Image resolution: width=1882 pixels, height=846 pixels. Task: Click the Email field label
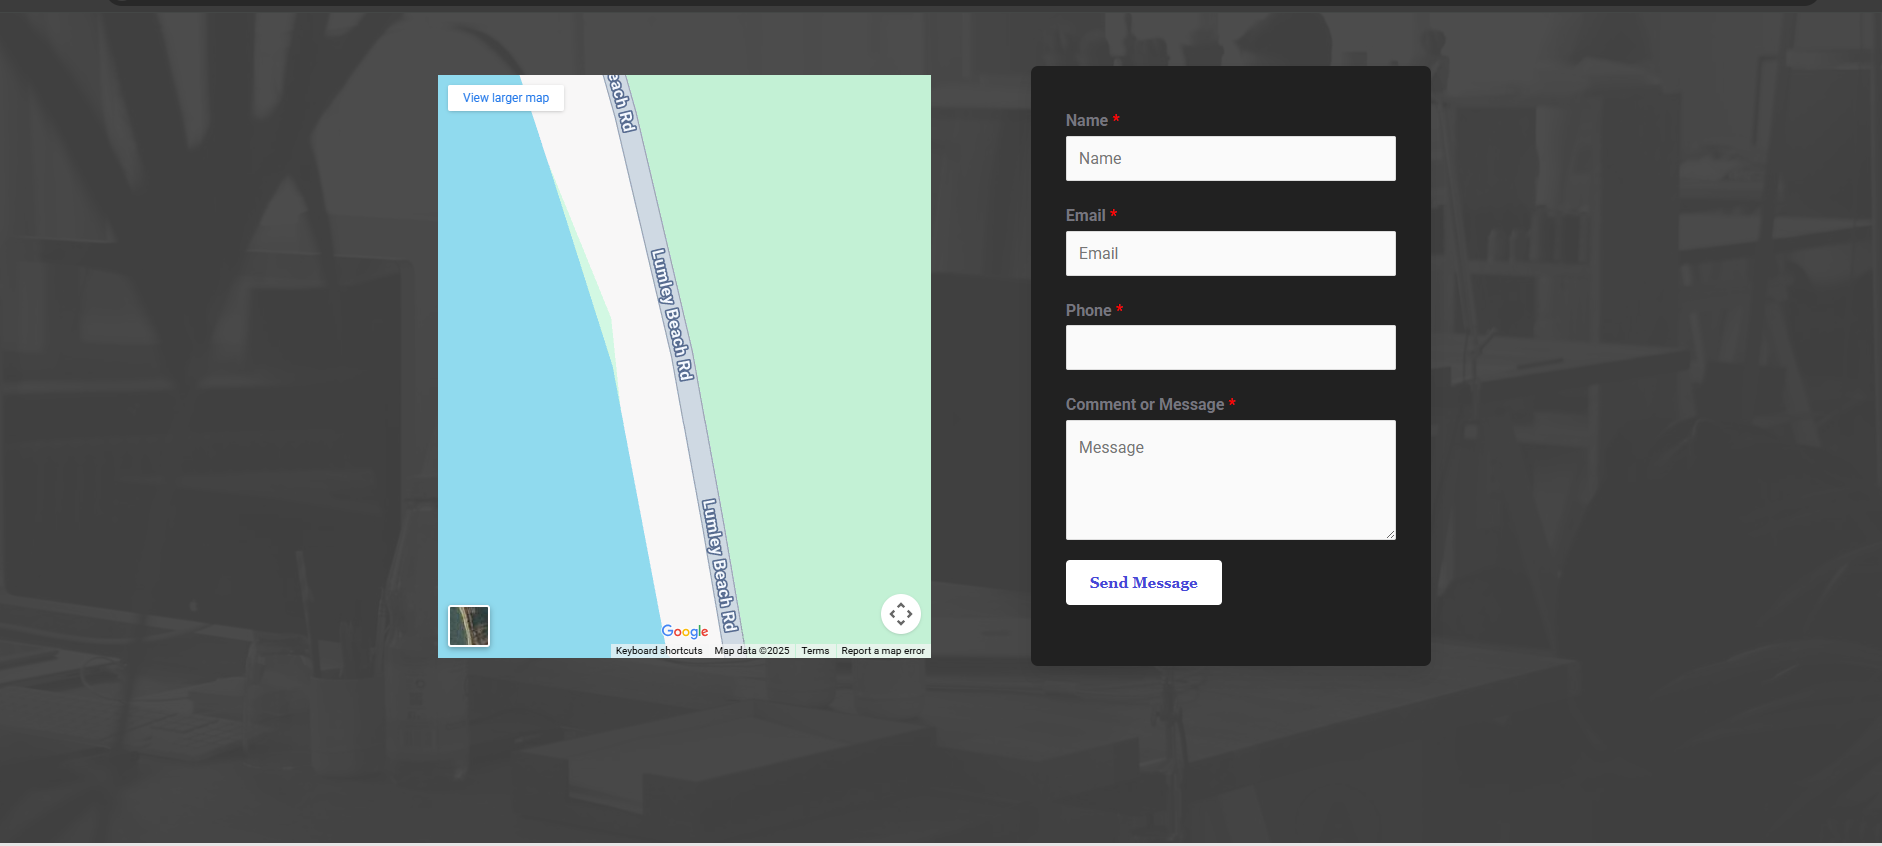1085,216
